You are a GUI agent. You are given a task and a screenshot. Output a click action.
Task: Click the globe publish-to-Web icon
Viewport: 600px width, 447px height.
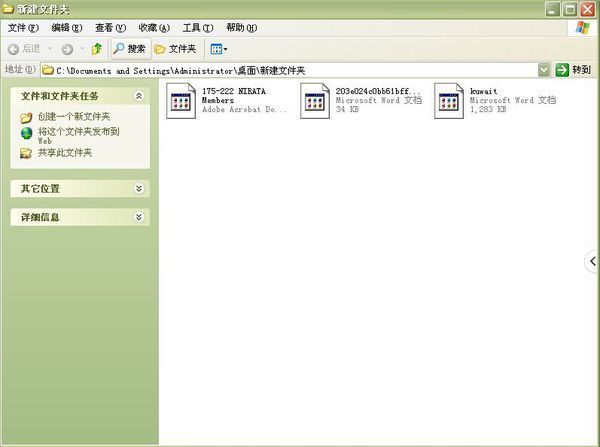(x=26, y=133)
